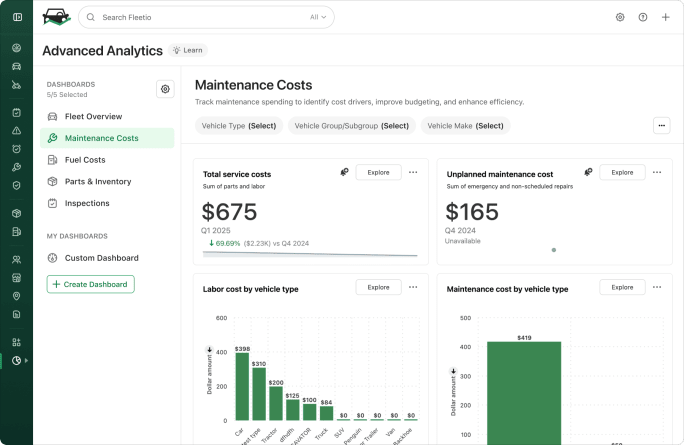Open the dashboards settings gear
The width and height of the screenshot is (684, 445).
pos(165,89)
